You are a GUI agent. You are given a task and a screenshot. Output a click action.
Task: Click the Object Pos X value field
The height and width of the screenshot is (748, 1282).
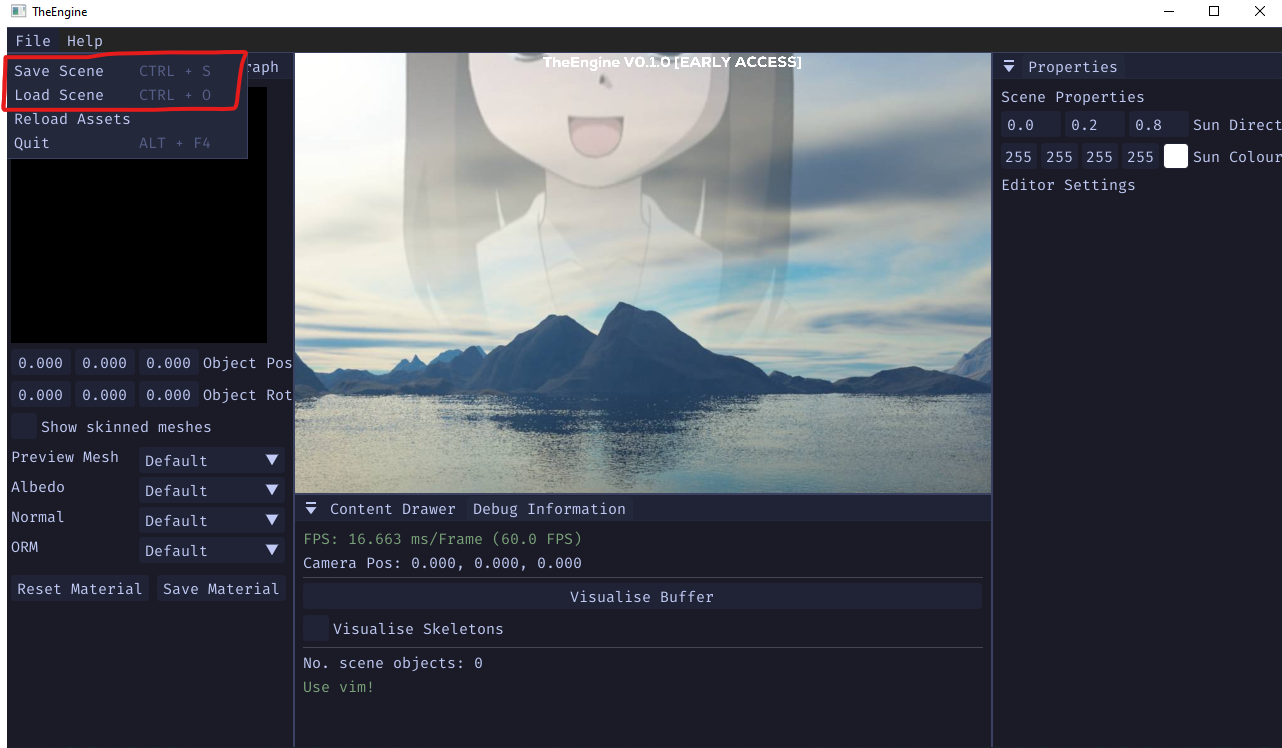41,363
